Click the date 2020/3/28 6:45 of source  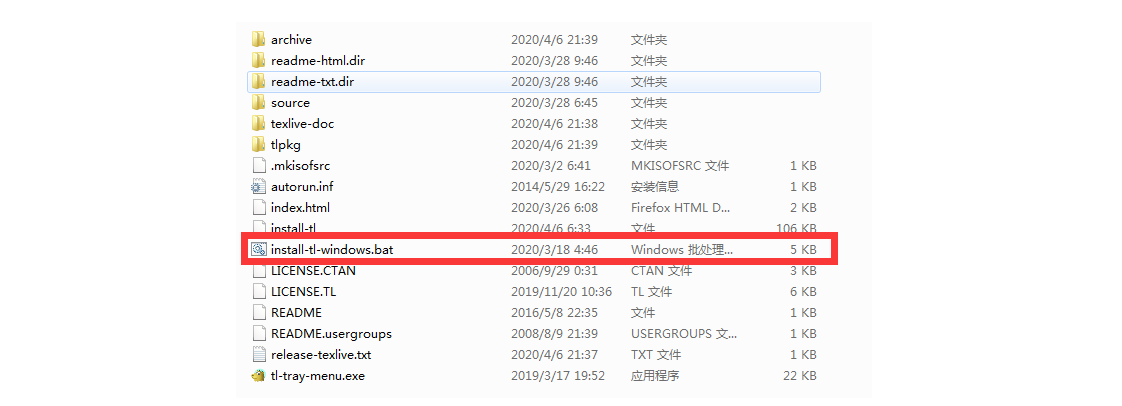(554, 102)
